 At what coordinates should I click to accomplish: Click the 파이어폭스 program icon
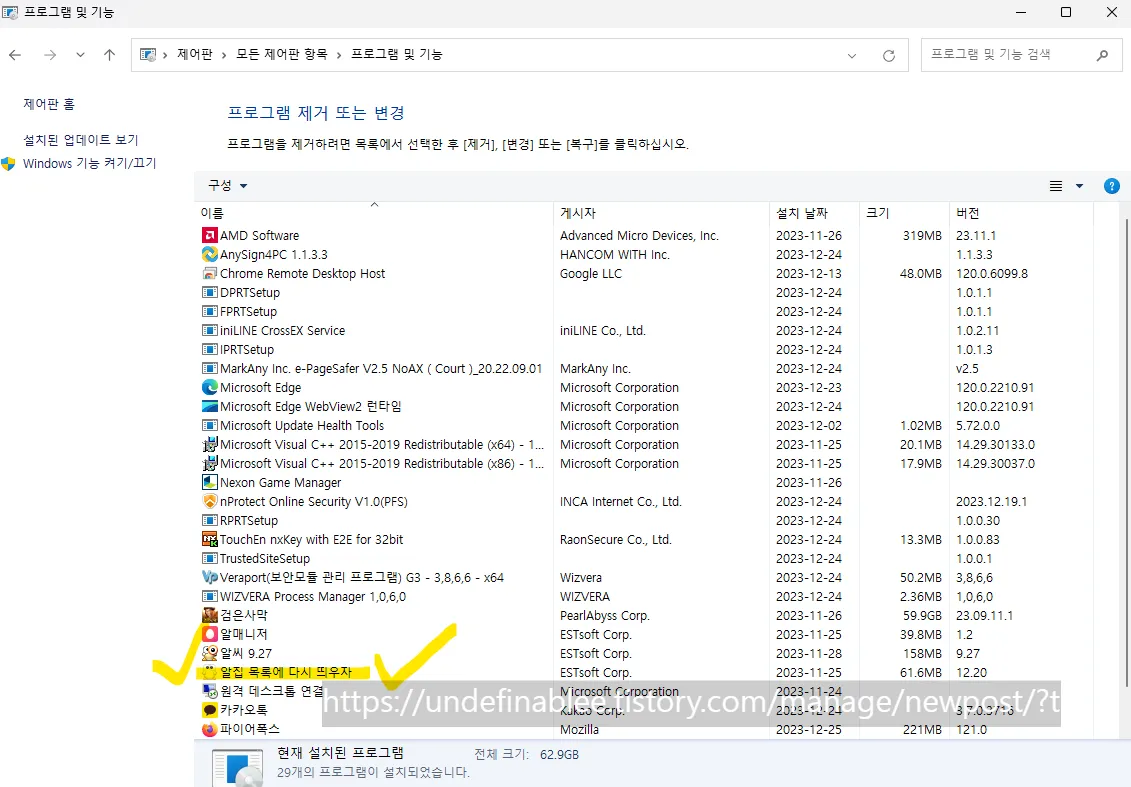pyautogui.click(x=209, y=729)
